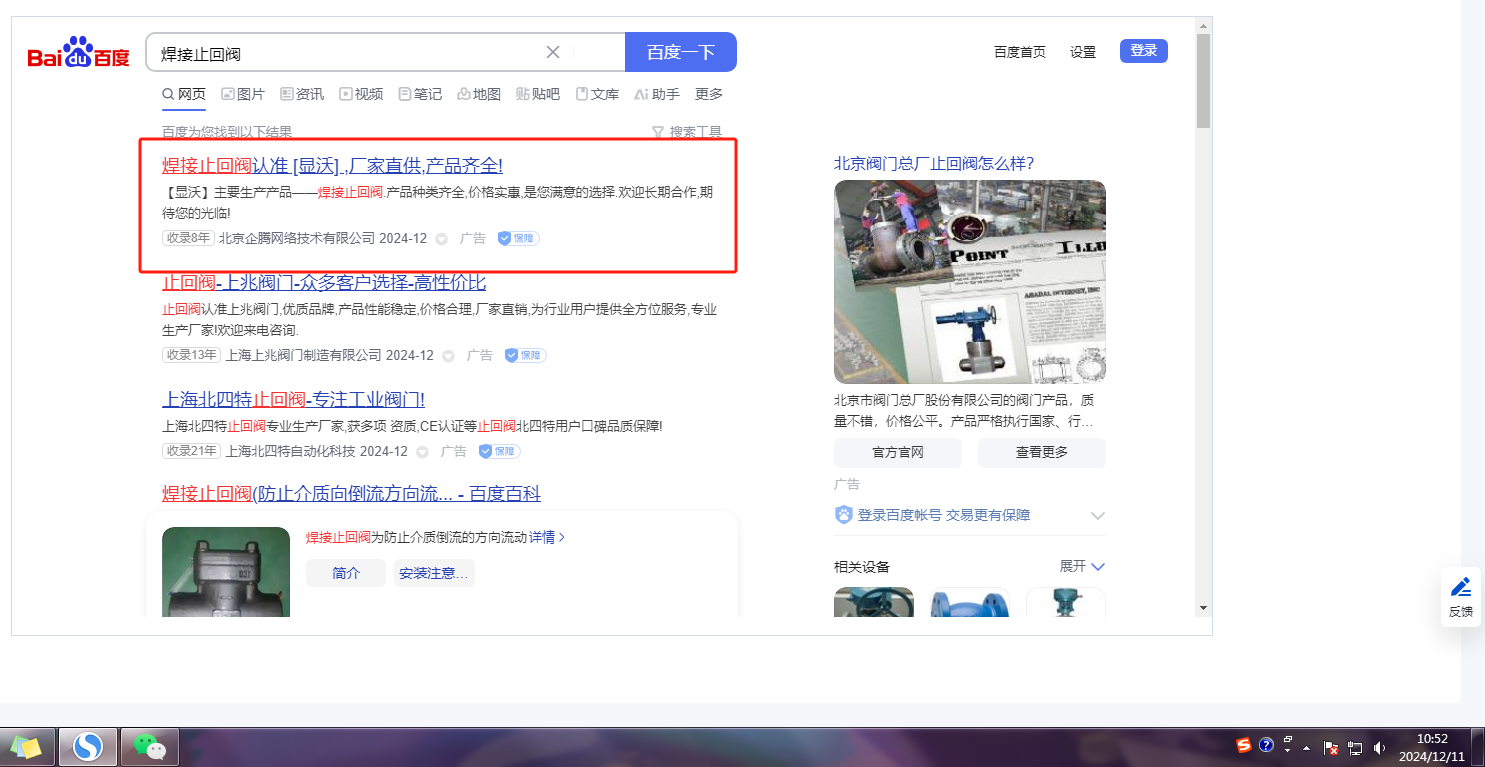
Task: Click the volume speaker tray icon
Action: (1379, 747)
